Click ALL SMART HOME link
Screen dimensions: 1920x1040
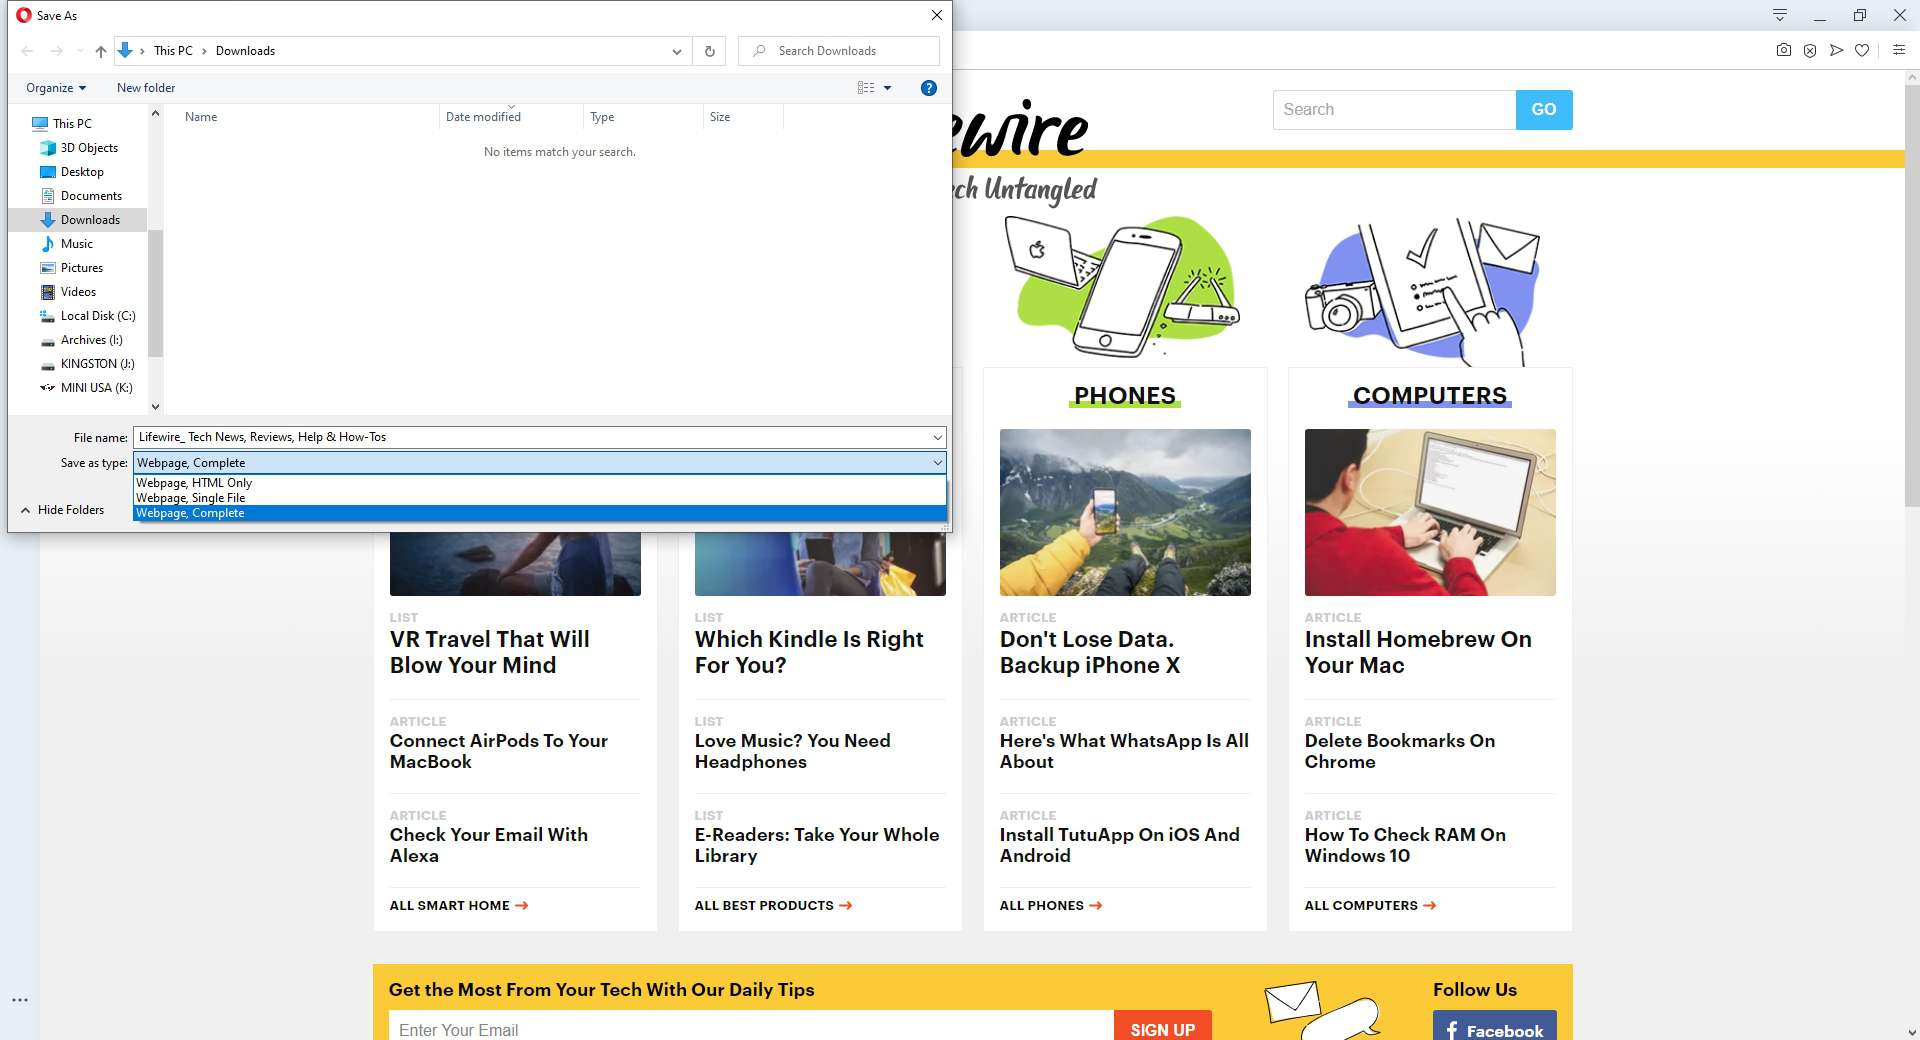[459, 906]
